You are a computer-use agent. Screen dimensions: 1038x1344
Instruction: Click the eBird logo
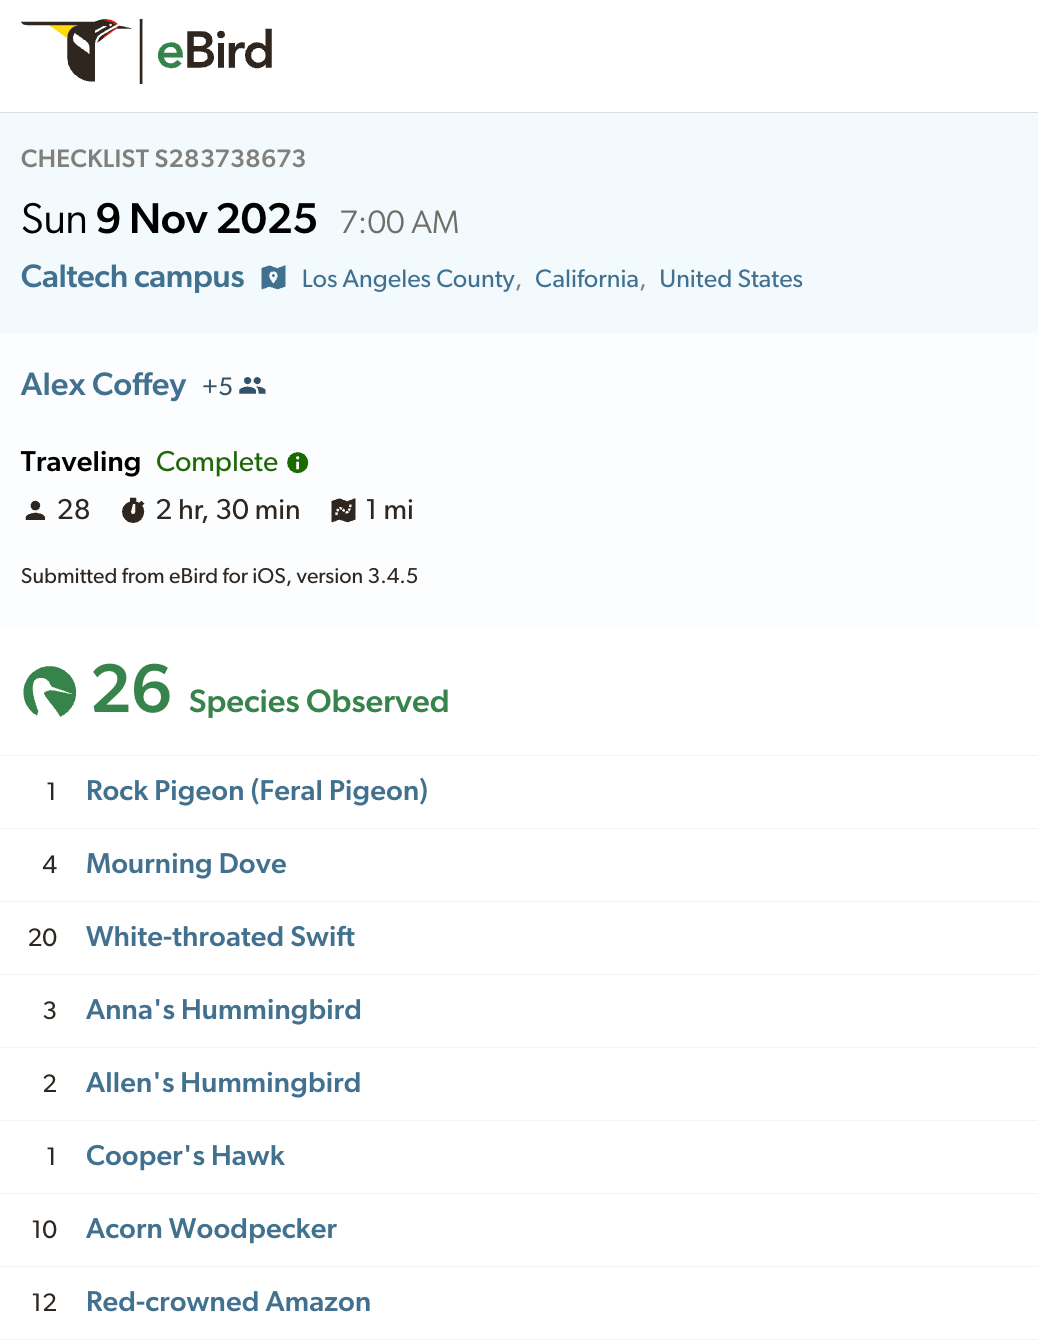[x=147, y=51]
